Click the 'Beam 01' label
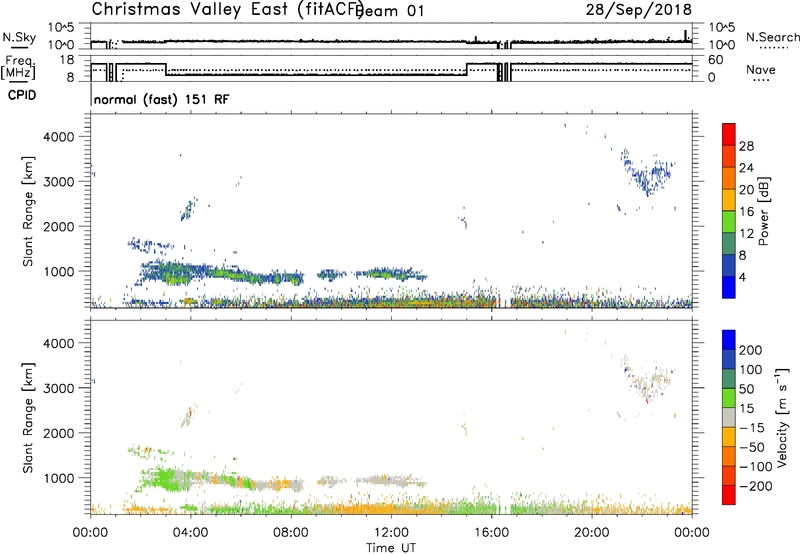This screenshot has height=554, width=800. (x=390, y=10)
